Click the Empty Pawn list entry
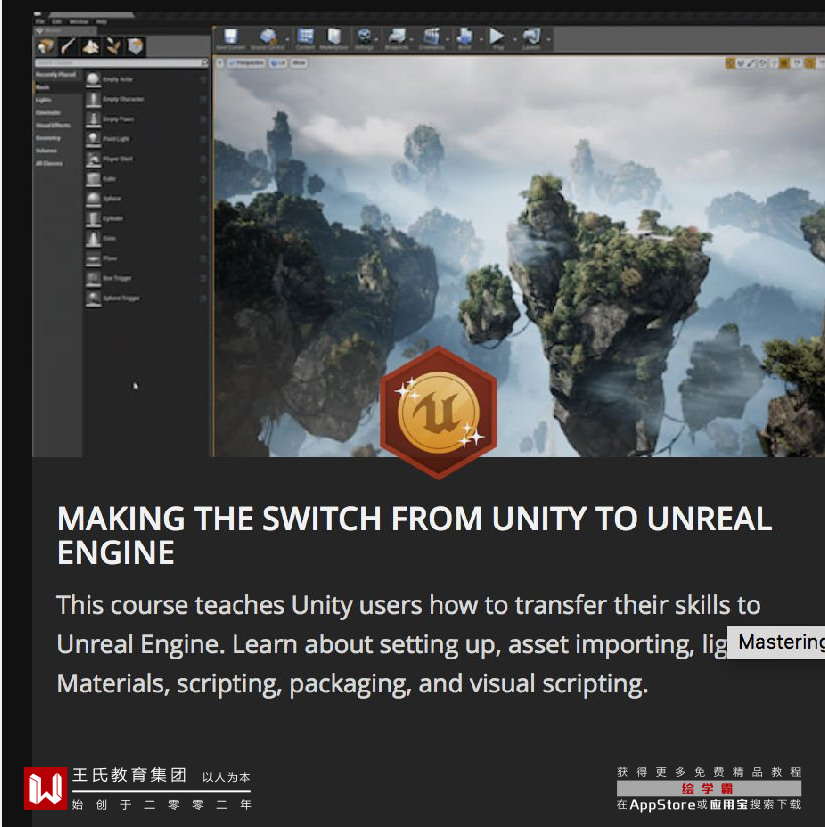The height and width of the screenshot is (827, 825). pyautogui.click(x=147, y=119)
